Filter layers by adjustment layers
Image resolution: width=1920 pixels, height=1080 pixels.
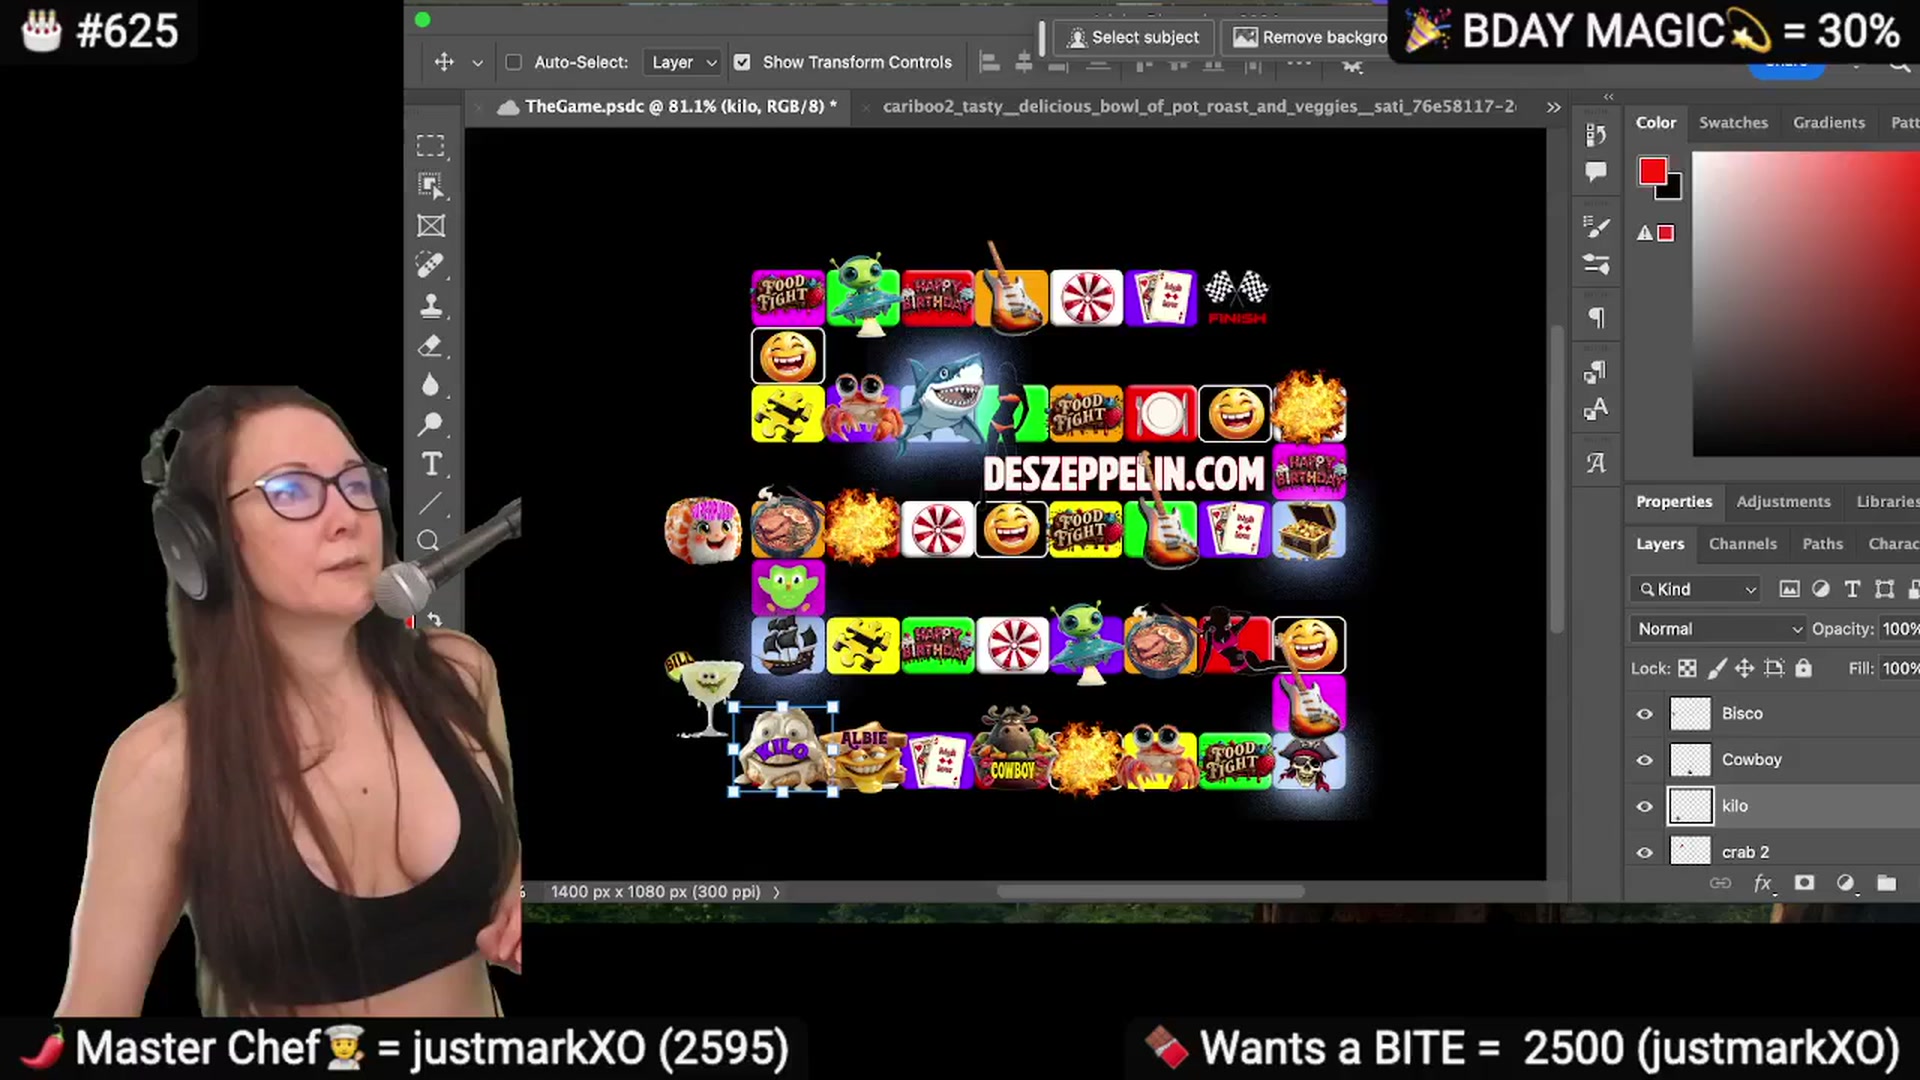[1821, 589]
